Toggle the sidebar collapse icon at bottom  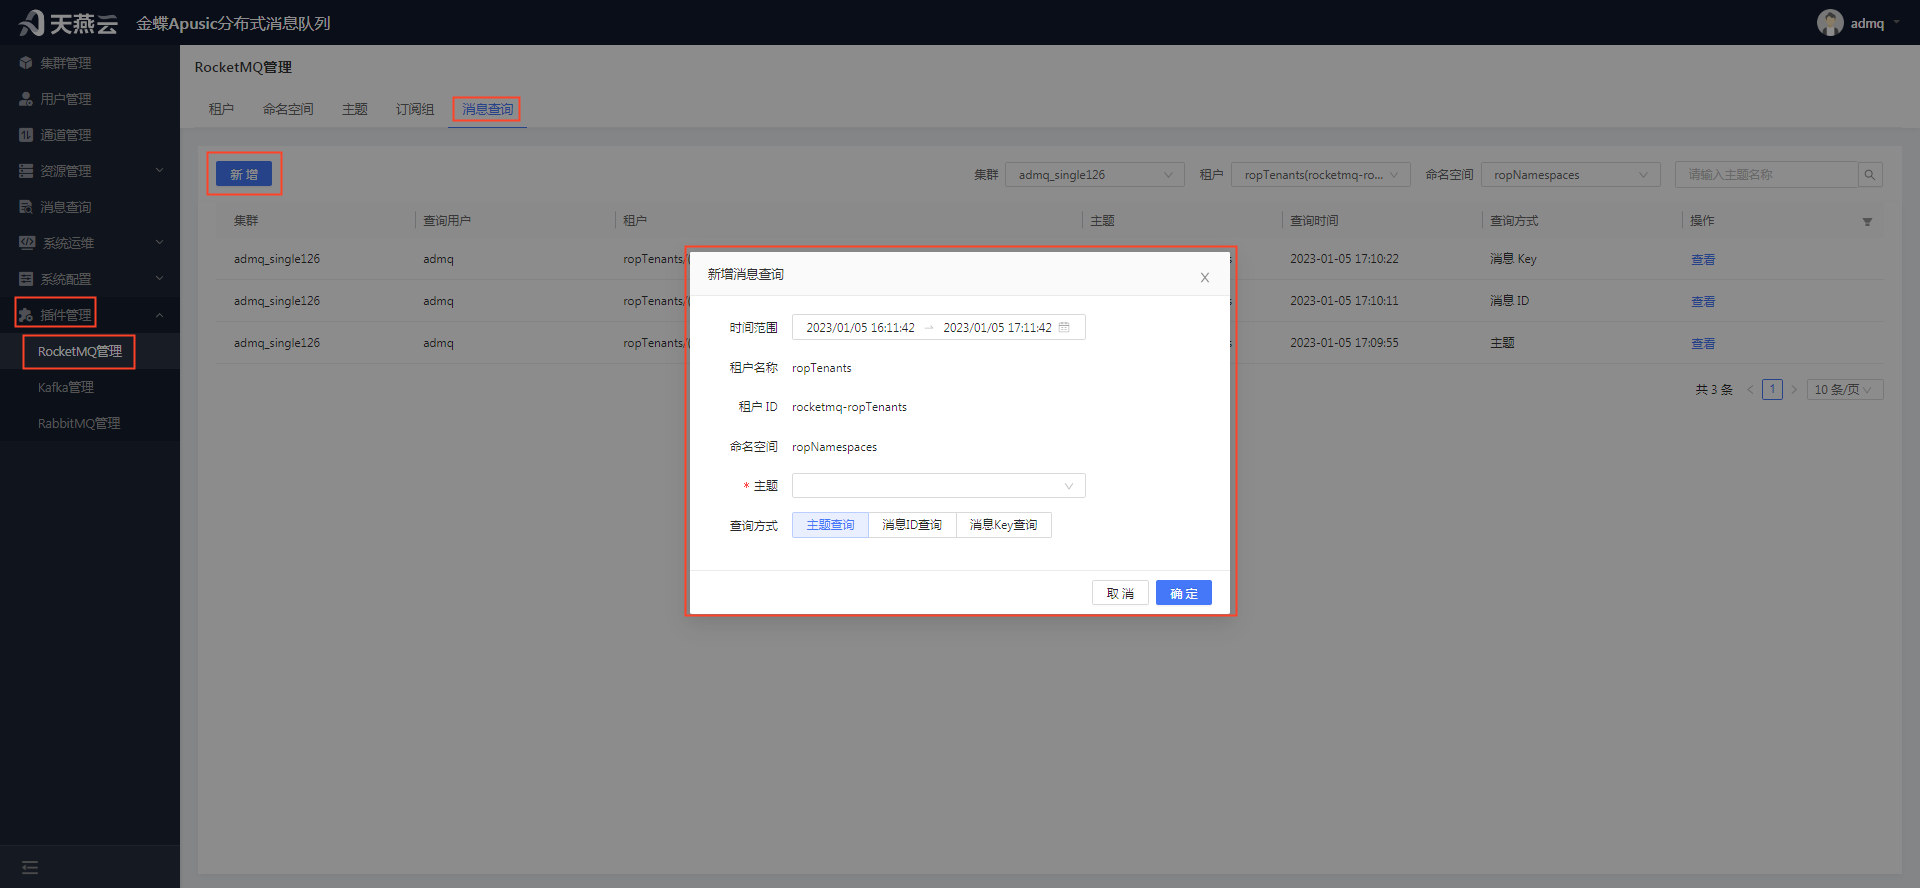(x=30, y=867)
